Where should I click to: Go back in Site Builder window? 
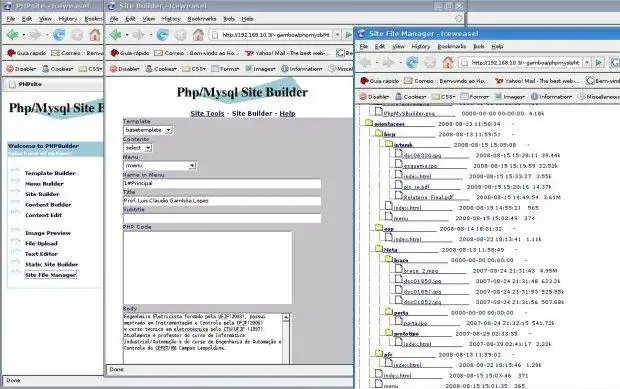(x=115, y=35)
